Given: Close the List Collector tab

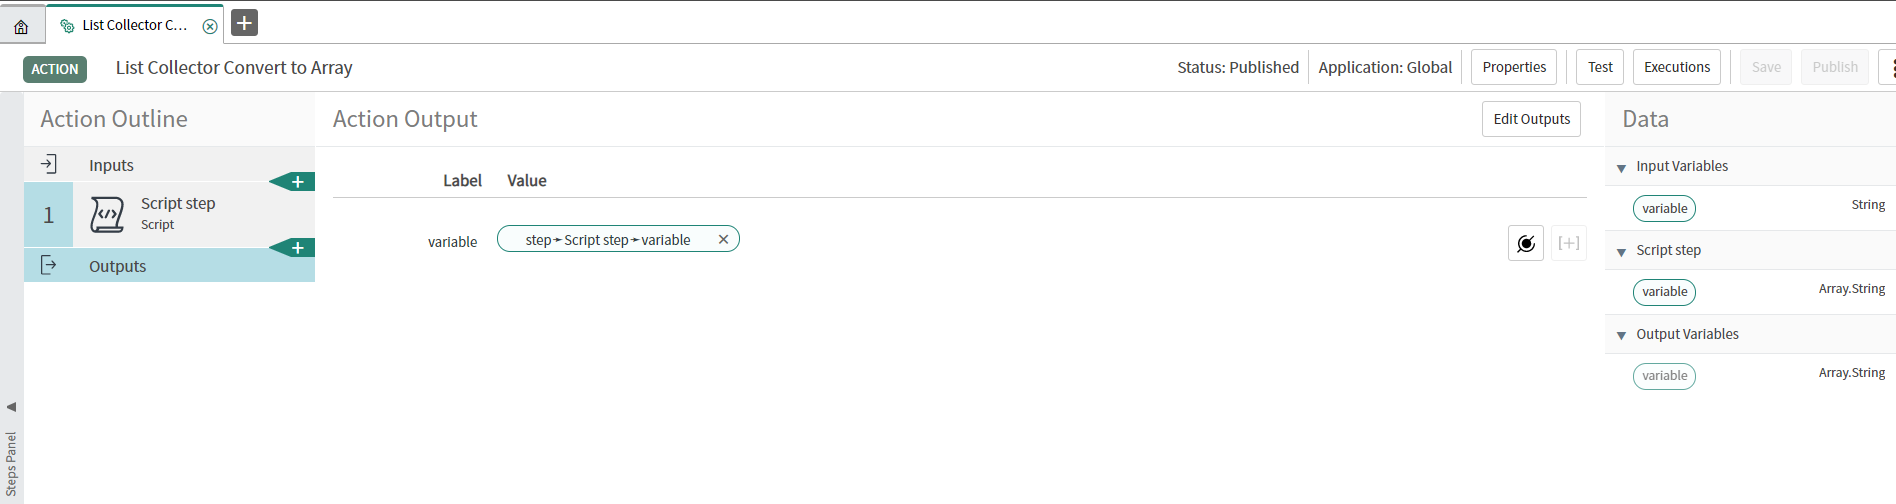Looking at the screenshot, I should (210, 26).
